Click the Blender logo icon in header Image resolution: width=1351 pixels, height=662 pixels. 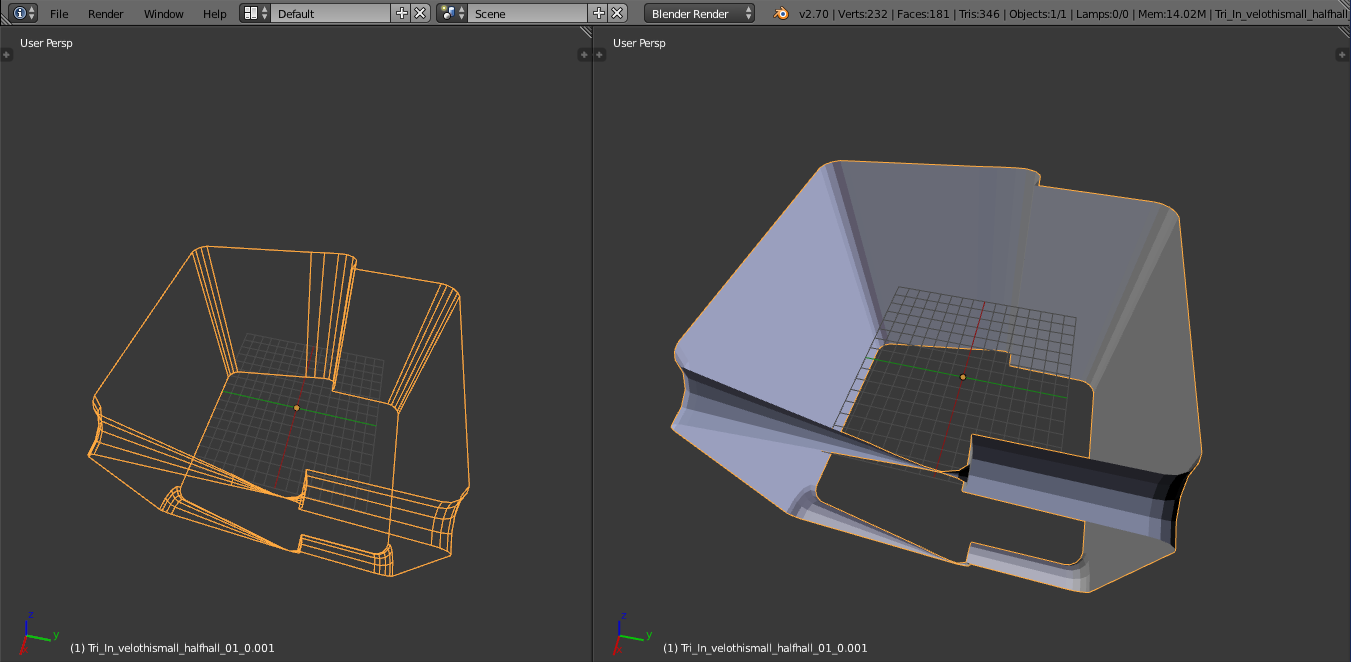780,14
